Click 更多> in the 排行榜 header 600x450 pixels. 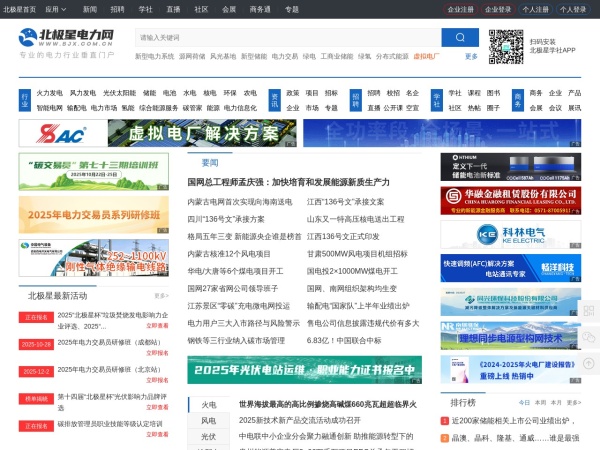click(x=574, y=403)
